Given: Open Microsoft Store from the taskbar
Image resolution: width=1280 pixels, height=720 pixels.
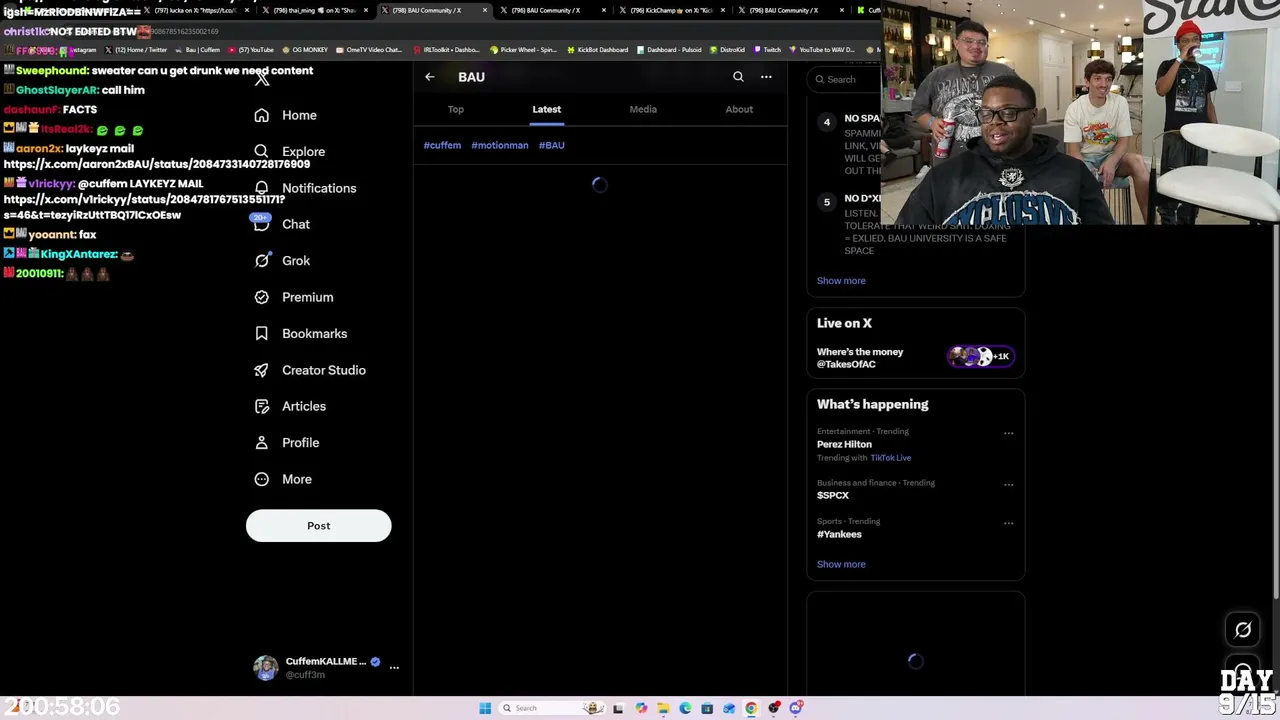Looking at the screenshot, I should point(707,708).
